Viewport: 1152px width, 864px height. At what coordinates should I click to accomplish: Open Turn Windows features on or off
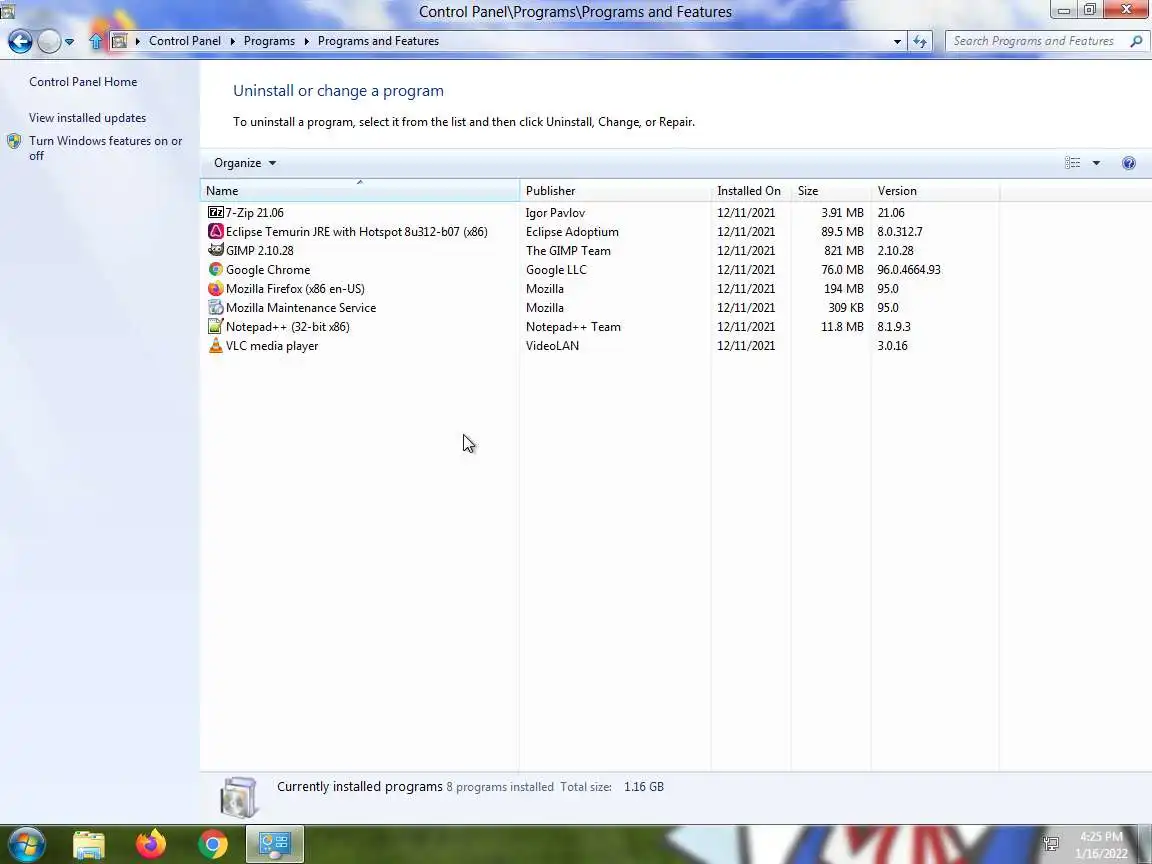tap(105, 148)
